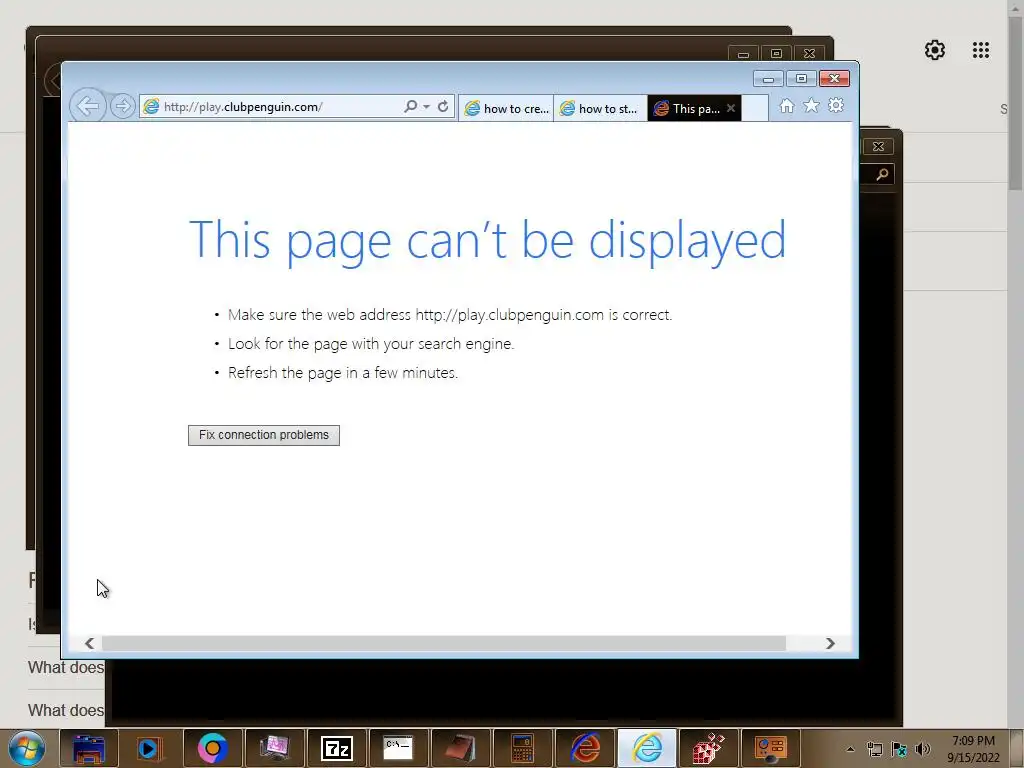The image size is (1024, 768).
Task: Open the file explorer taskbar icon
Action: (x=89, y=748)
